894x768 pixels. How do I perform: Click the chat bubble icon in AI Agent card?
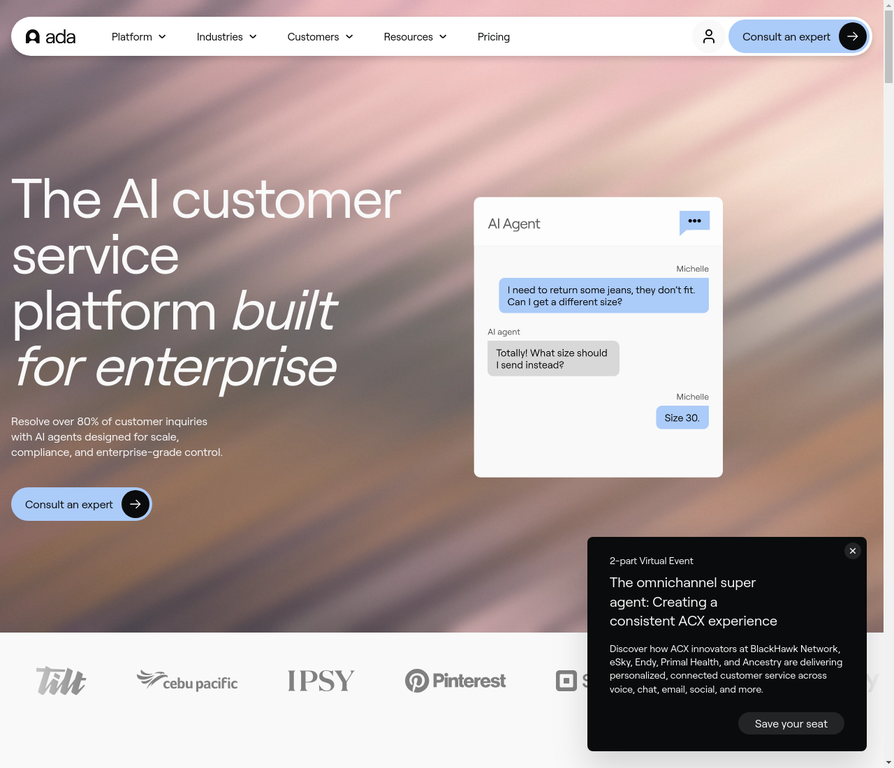click(x=694, y=222)
